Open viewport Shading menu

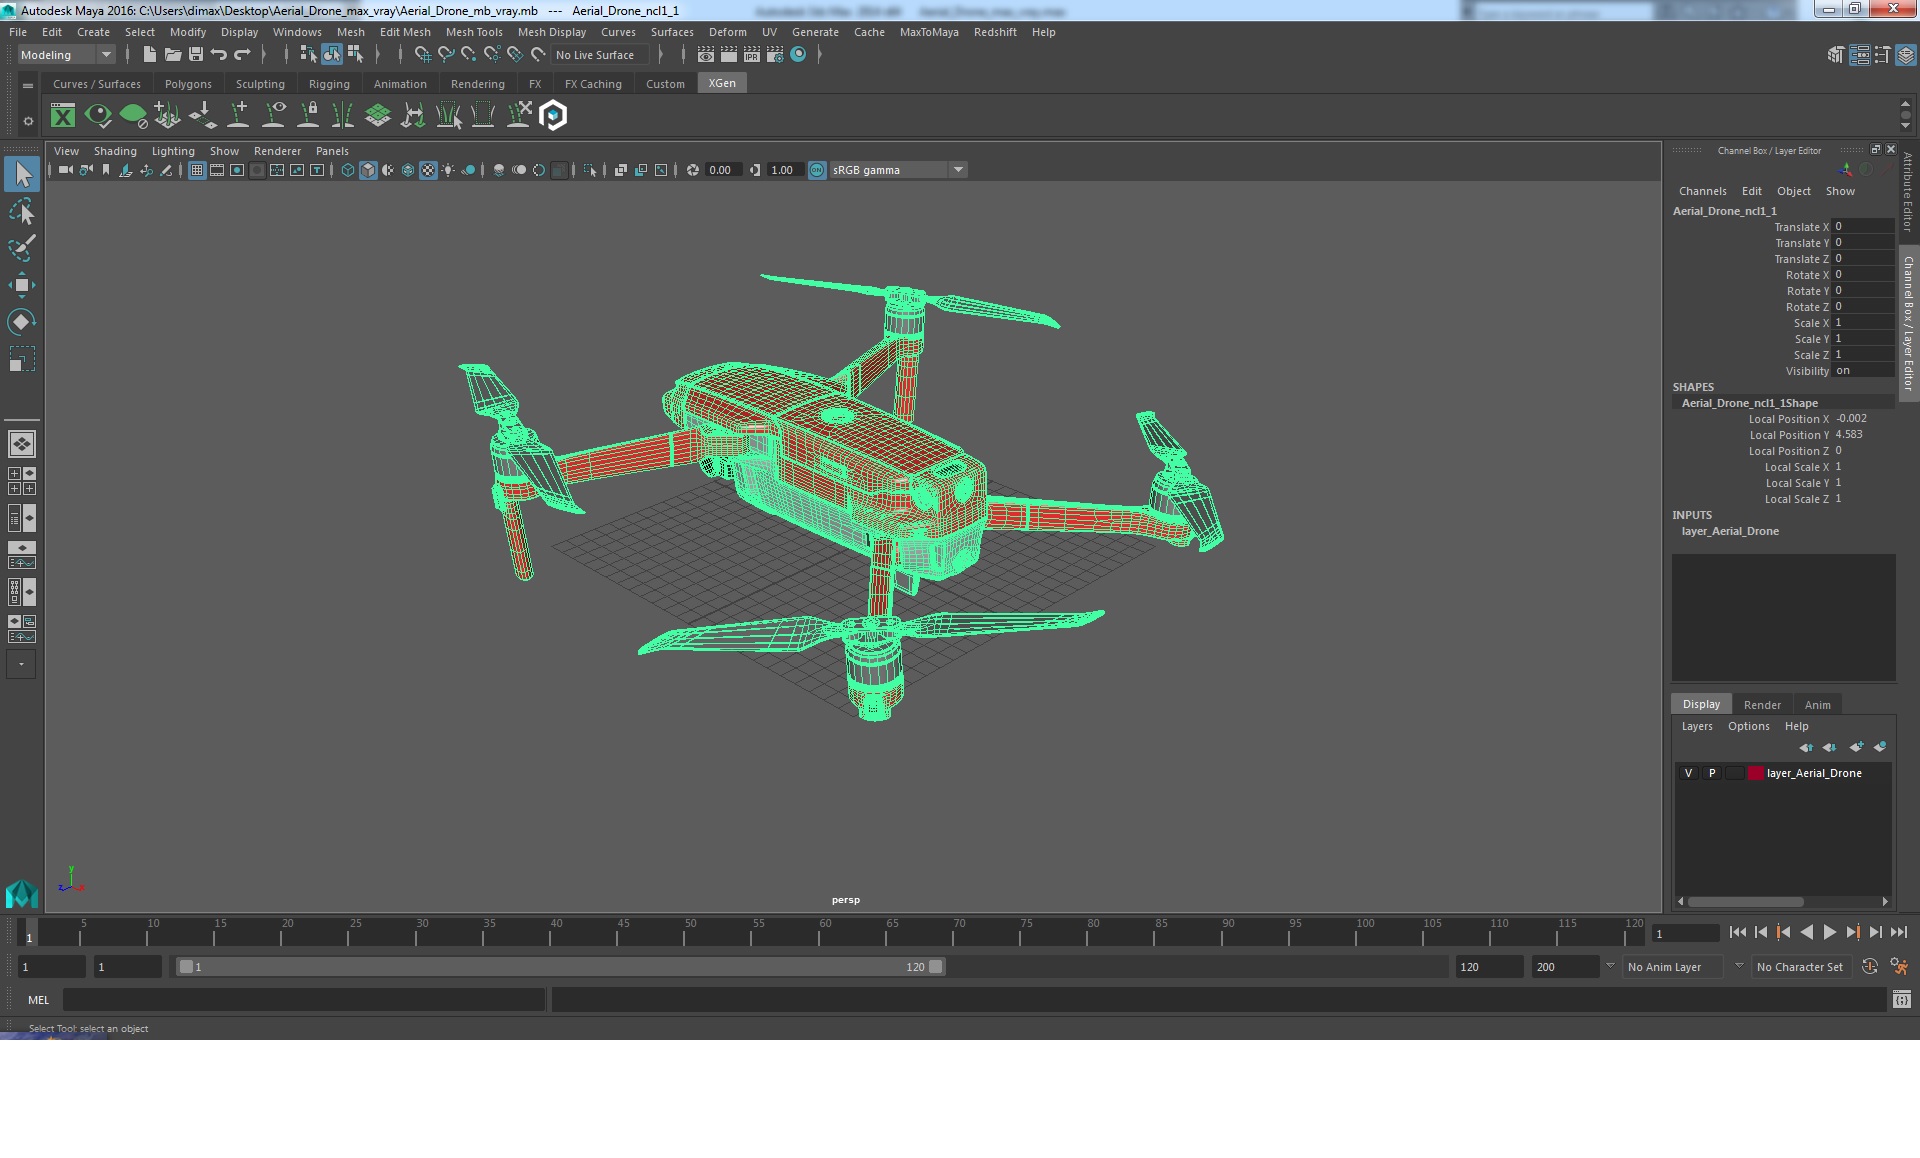click(x=115, y=151)
